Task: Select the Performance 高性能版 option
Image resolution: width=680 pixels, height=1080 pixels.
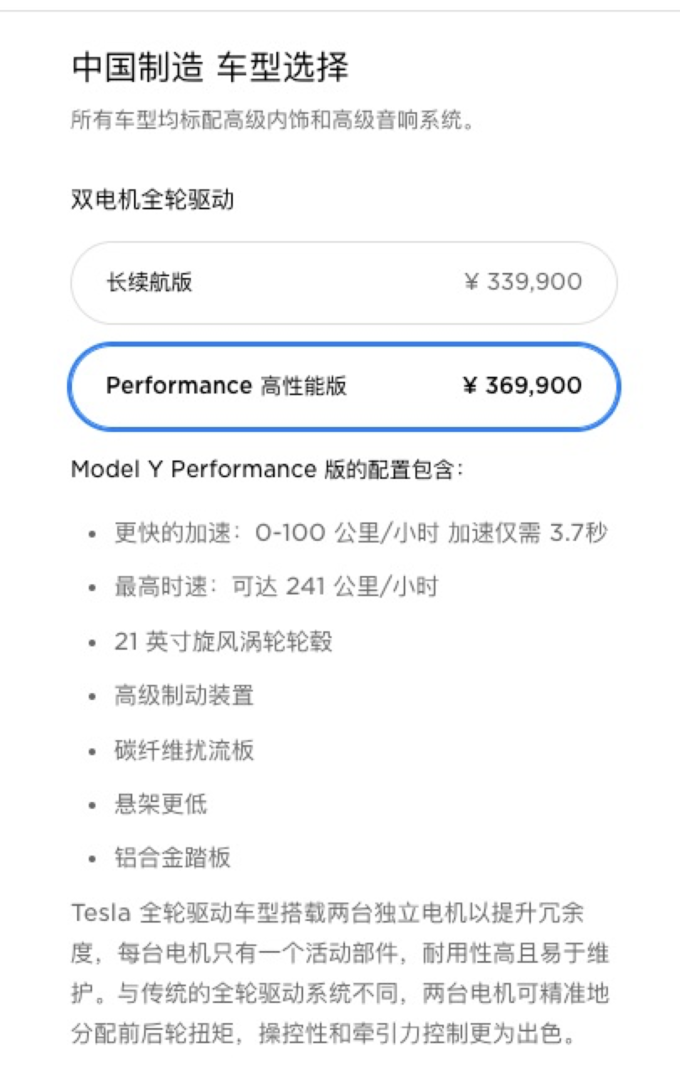Action: coord(227,386)
